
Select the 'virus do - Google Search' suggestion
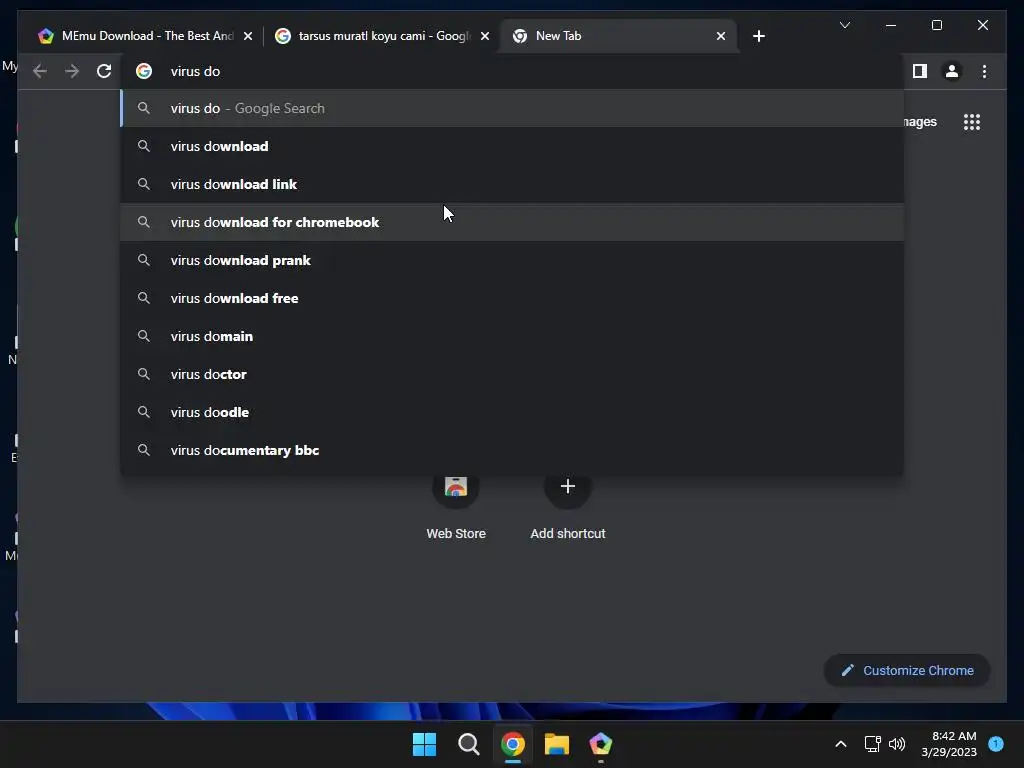(512, 108)
